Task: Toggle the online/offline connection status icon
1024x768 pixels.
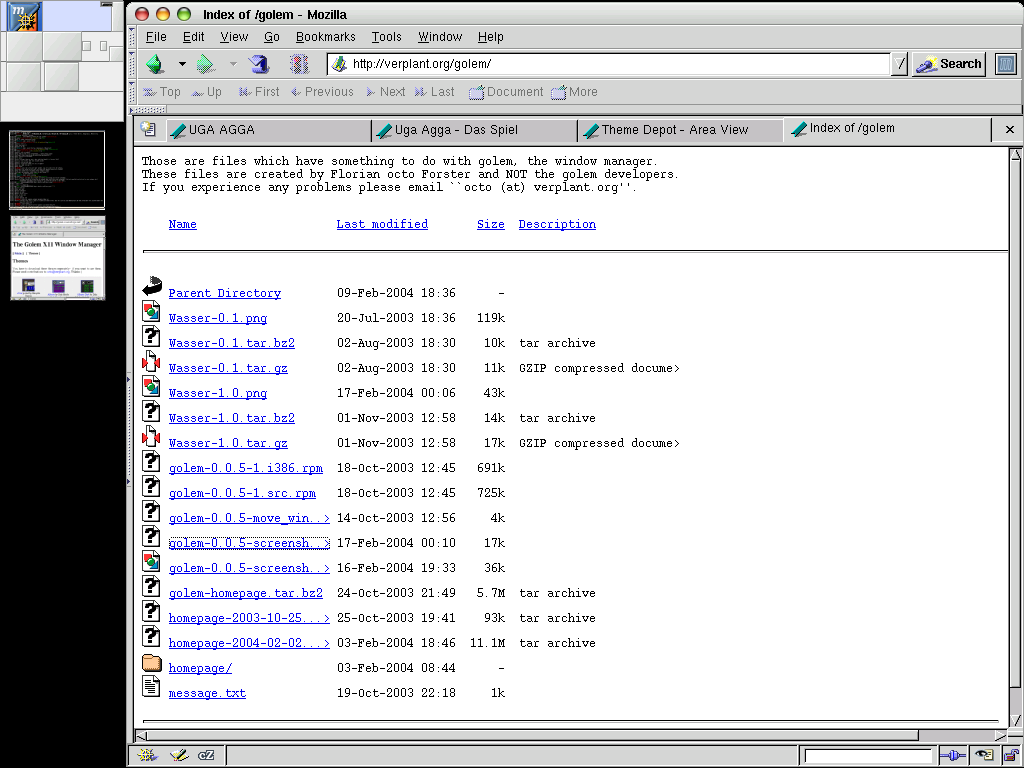Action: point(952,755)
